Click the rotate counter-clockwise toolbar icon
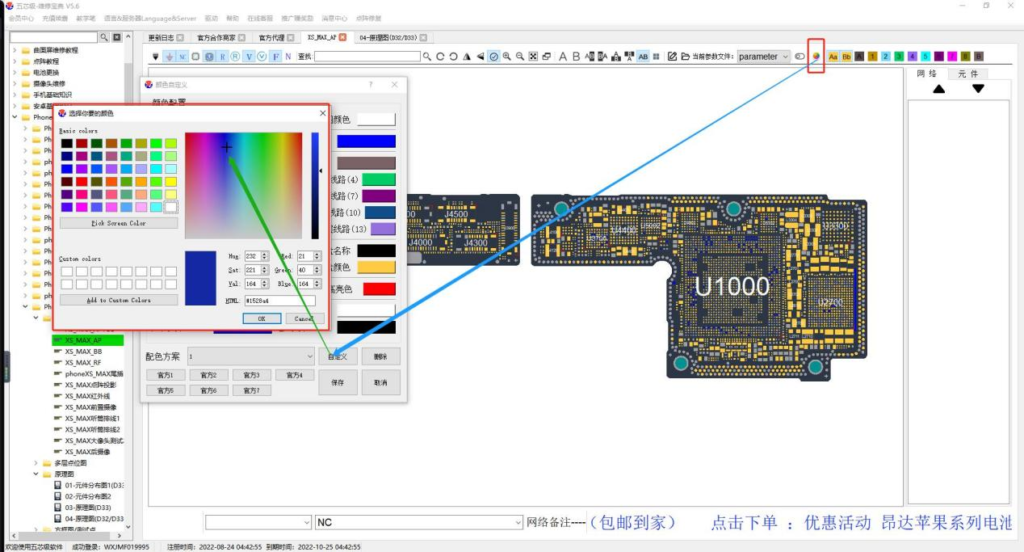 (x=453, y=56)
